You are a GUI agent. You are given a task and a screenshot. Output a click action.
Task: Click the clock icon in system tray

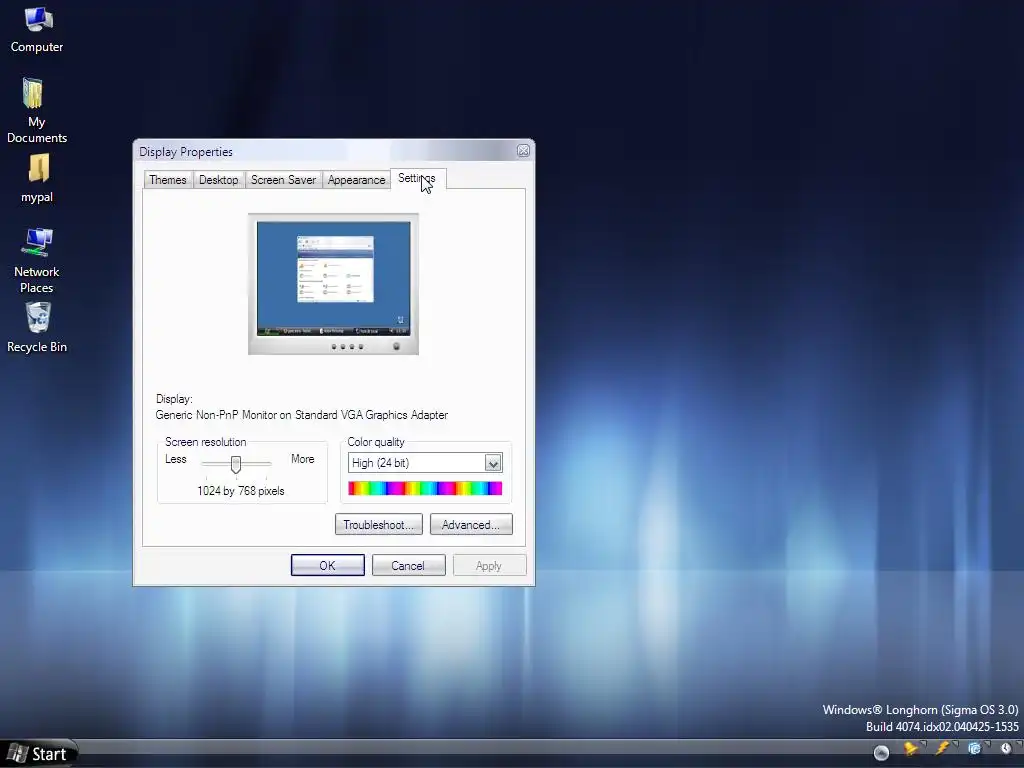1006,748
